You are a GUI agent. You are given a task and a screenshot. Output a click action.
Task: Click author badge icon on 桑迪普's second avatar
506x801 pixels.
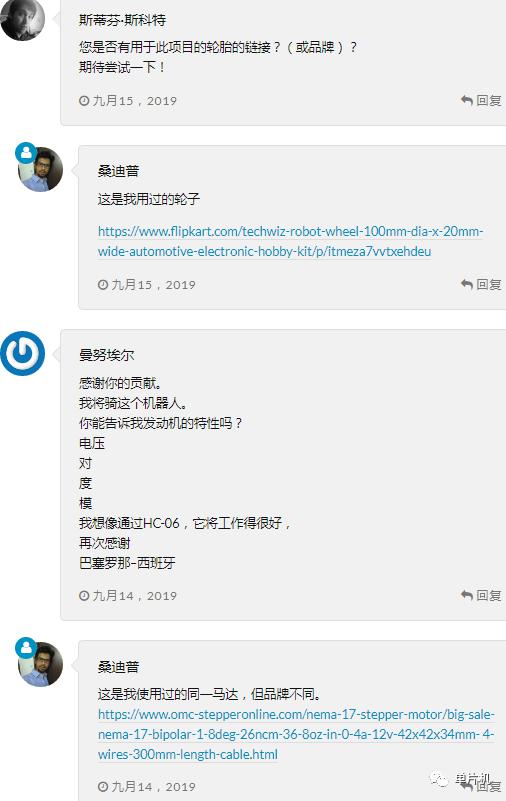click(x=26, y=648)
